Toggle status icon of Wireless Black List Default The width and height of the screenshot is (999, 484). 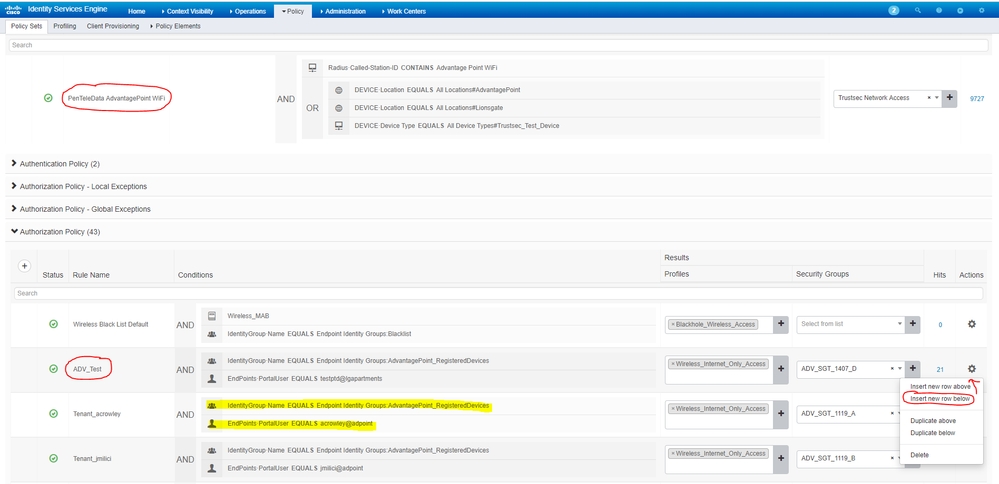coord(54,324)
